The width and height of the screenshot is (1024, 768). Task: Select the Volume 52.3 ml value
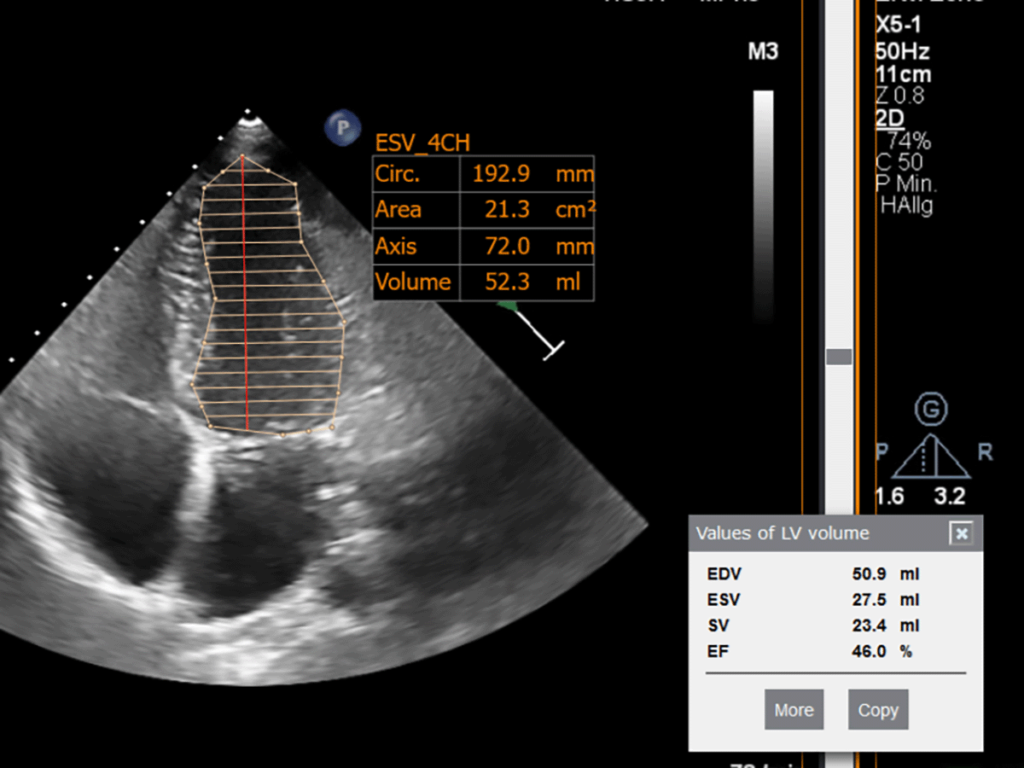click(x=507, y=282)
